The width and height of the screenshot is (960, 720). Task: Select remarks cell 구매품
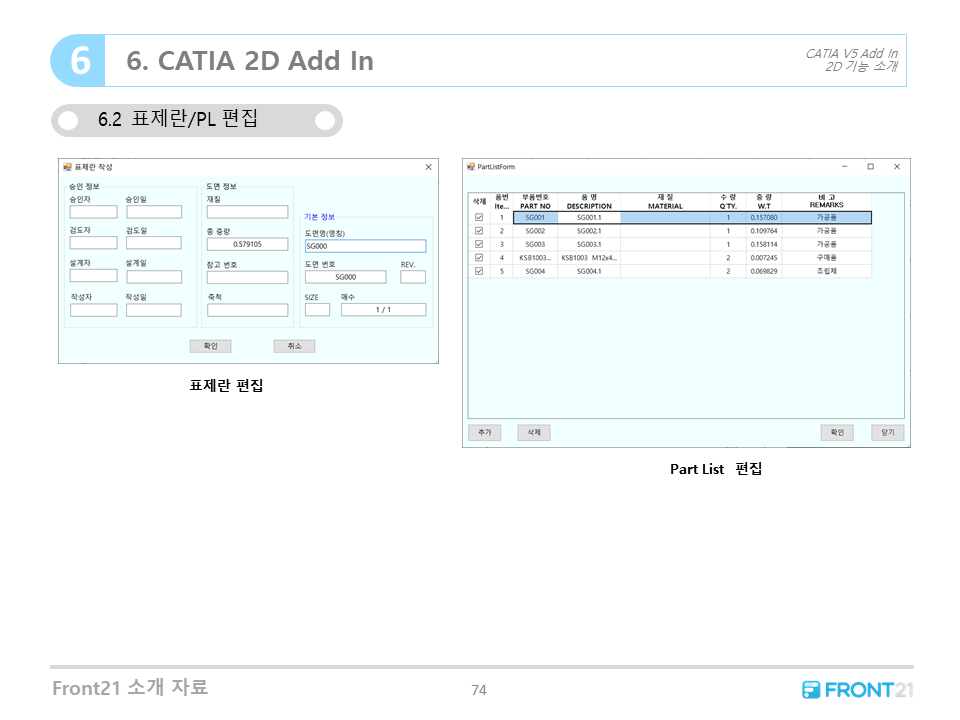click(827, 258)
